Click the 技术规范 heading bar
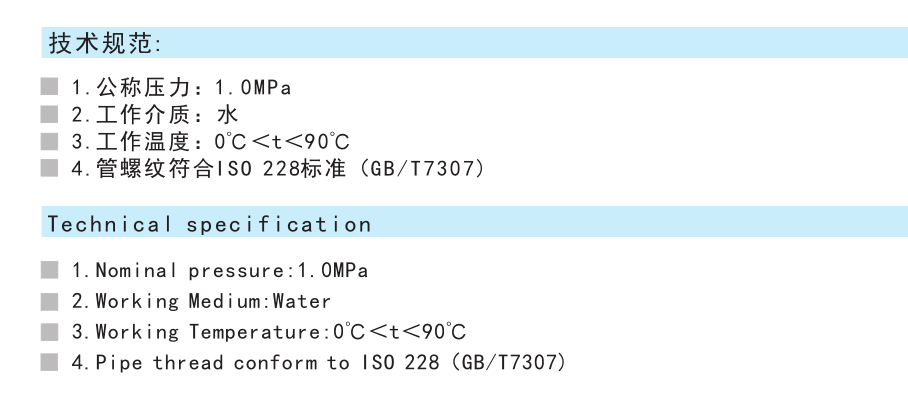The width and height of the screenshot is (908, 400). point(475,42)
